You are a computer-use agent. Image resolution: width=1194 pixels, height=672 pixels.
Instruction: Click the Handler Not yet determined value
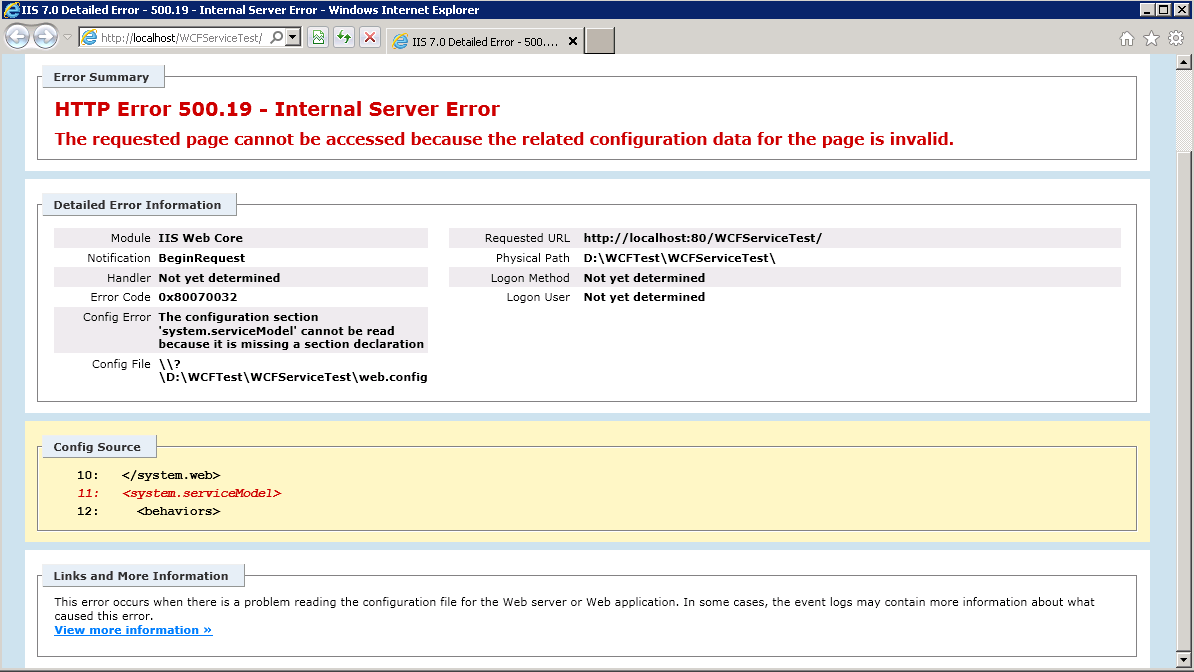[219, 278]
